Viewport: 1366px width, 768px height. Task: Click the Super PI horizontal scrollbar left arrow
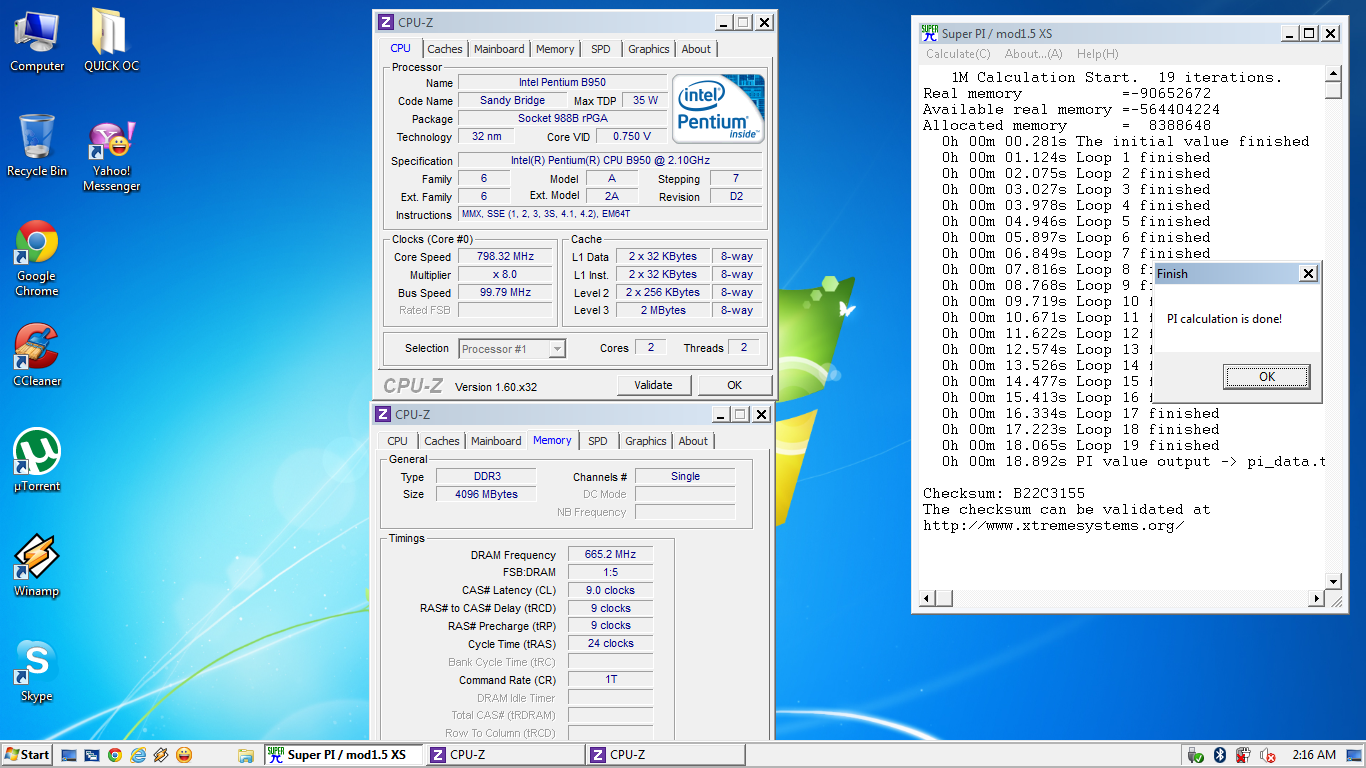tap(927, 598)
